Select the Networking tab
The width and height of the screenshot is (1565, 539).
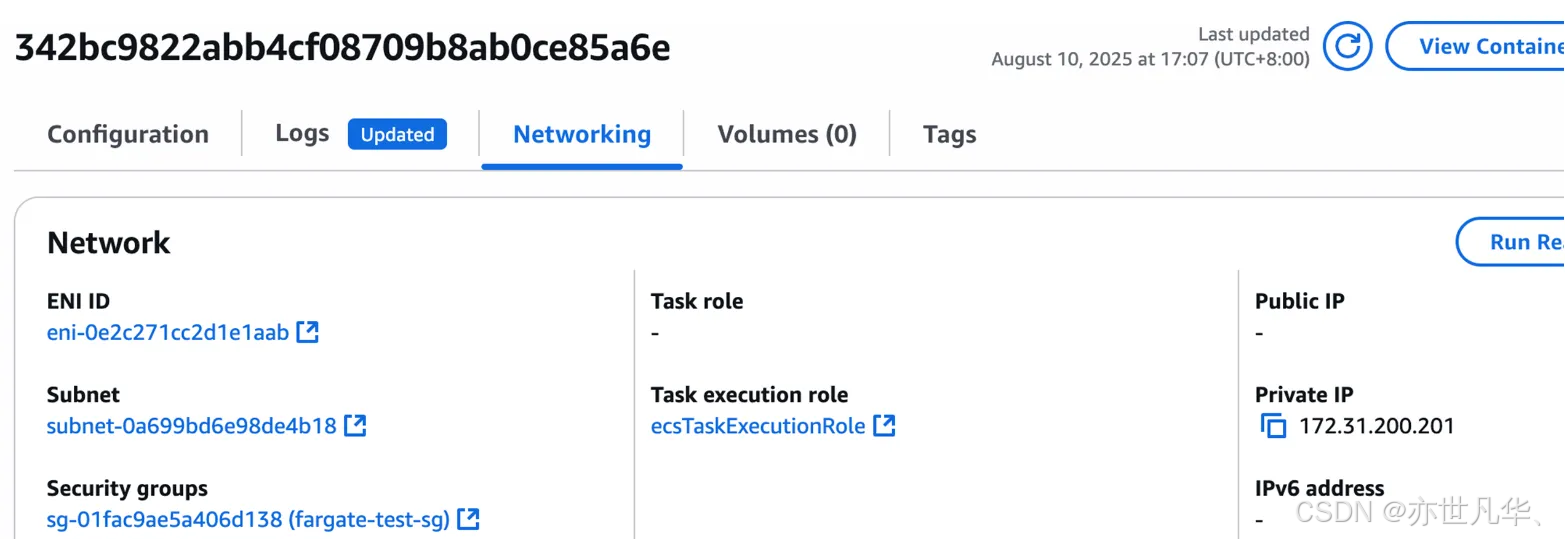click(582, 134)
